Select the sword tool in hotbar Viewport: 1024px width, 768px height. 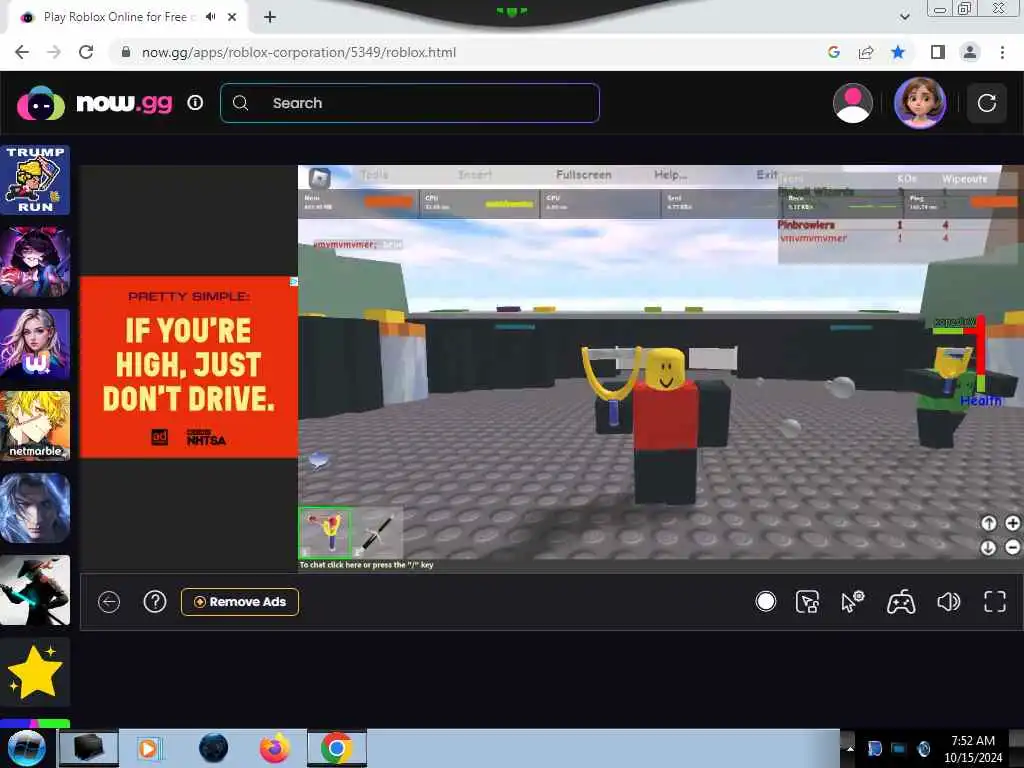[377, 533]
